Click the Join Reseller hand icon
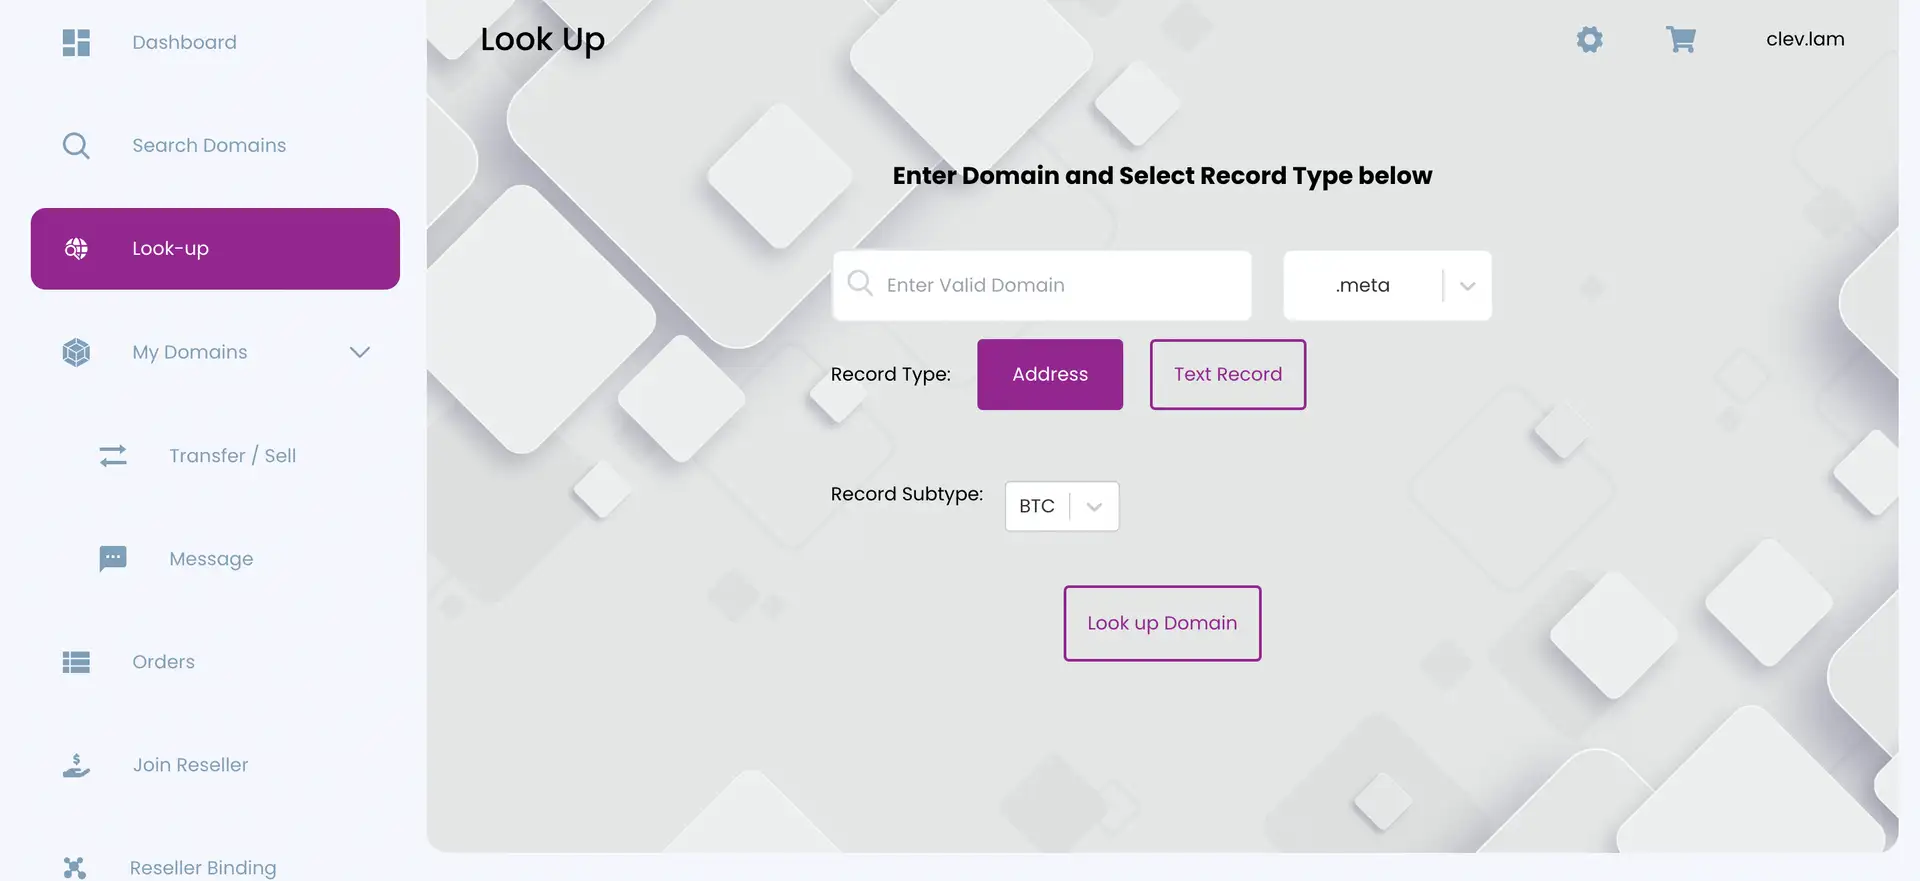This screenshot has width=1920, height=881. pyautogui.click(x=76, y=766)
